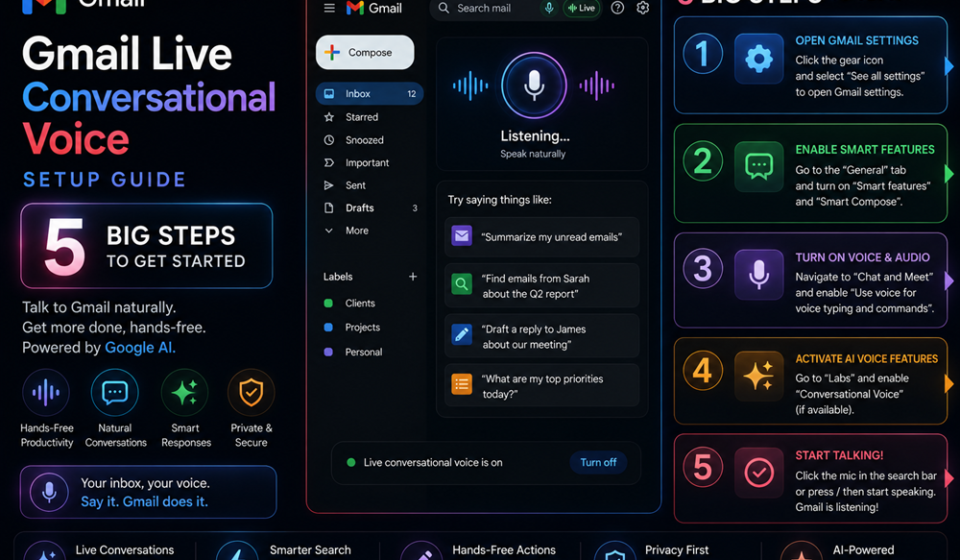Click the gear icon in step 1 card
This screenshot has height=560, width=960.
tap(759, 59)
